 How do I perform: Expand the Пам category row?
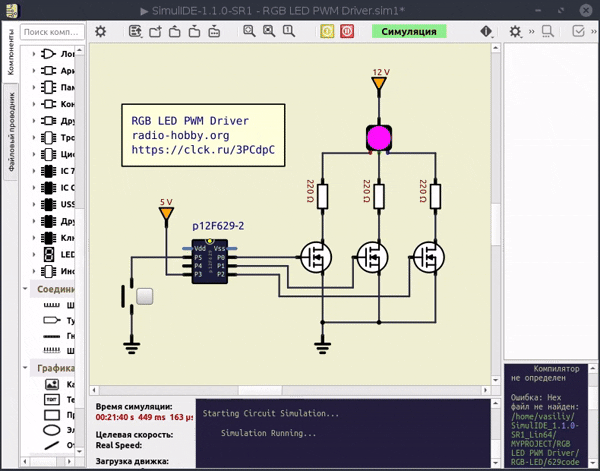[34, 87]
